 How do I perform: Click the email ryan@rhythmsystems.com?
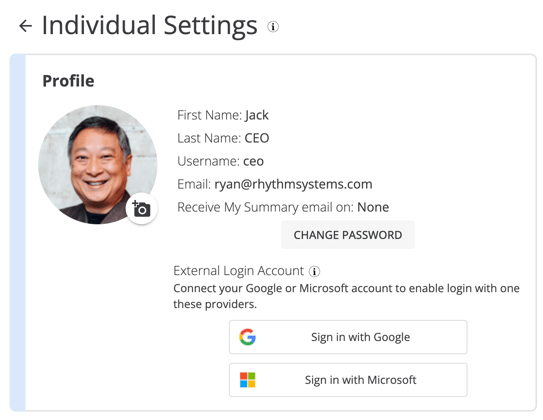tap(293, 184)
